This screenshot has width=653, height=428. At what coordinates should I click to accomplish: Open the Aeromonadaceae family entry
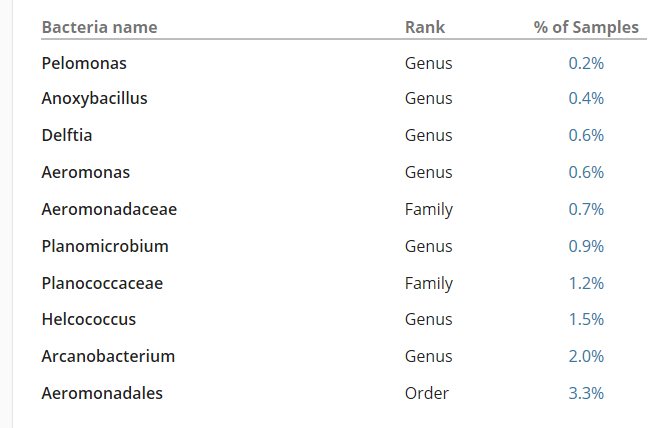(109, 209)
